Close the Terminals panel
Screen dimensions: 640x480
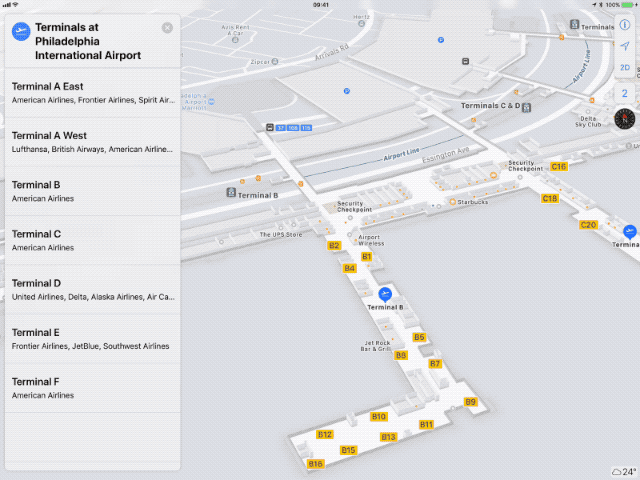[167, 28]
